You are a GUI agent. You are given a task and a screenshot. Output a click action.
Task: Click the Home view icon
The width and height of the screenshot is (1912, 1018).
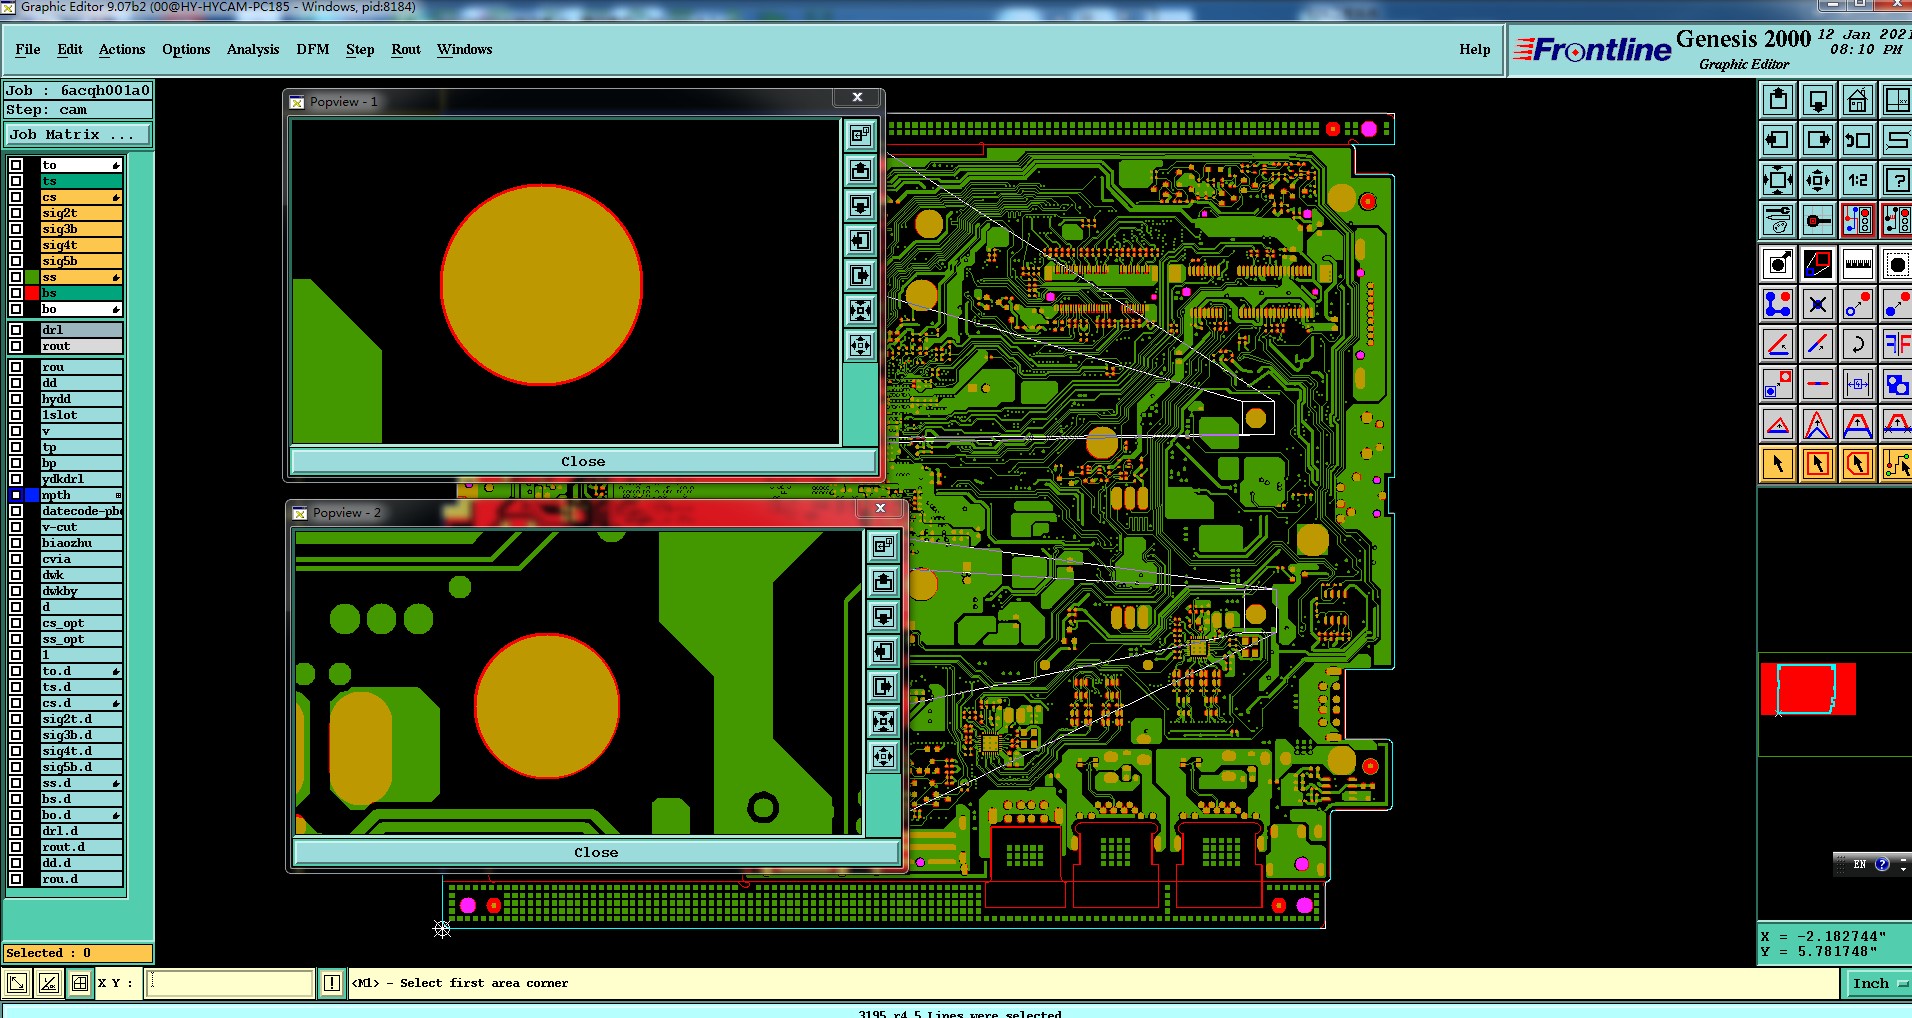tap(1858, 100)
